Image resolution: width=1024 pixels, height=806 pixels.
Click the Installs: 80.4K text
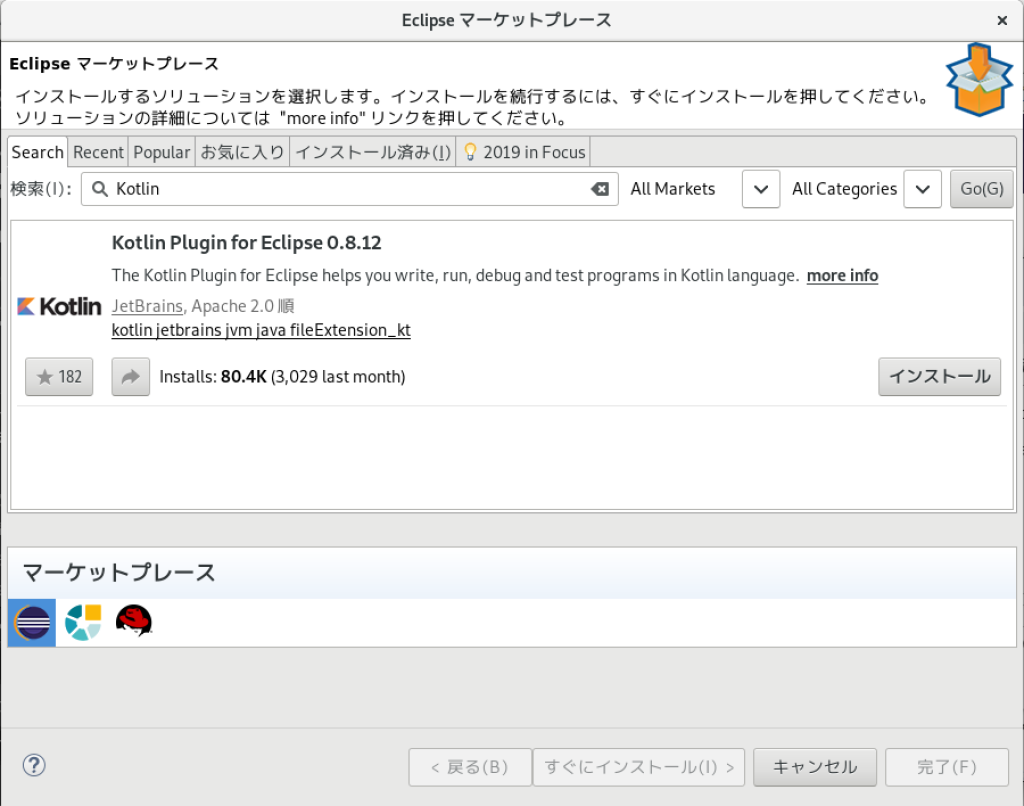[x=213, y=377]
